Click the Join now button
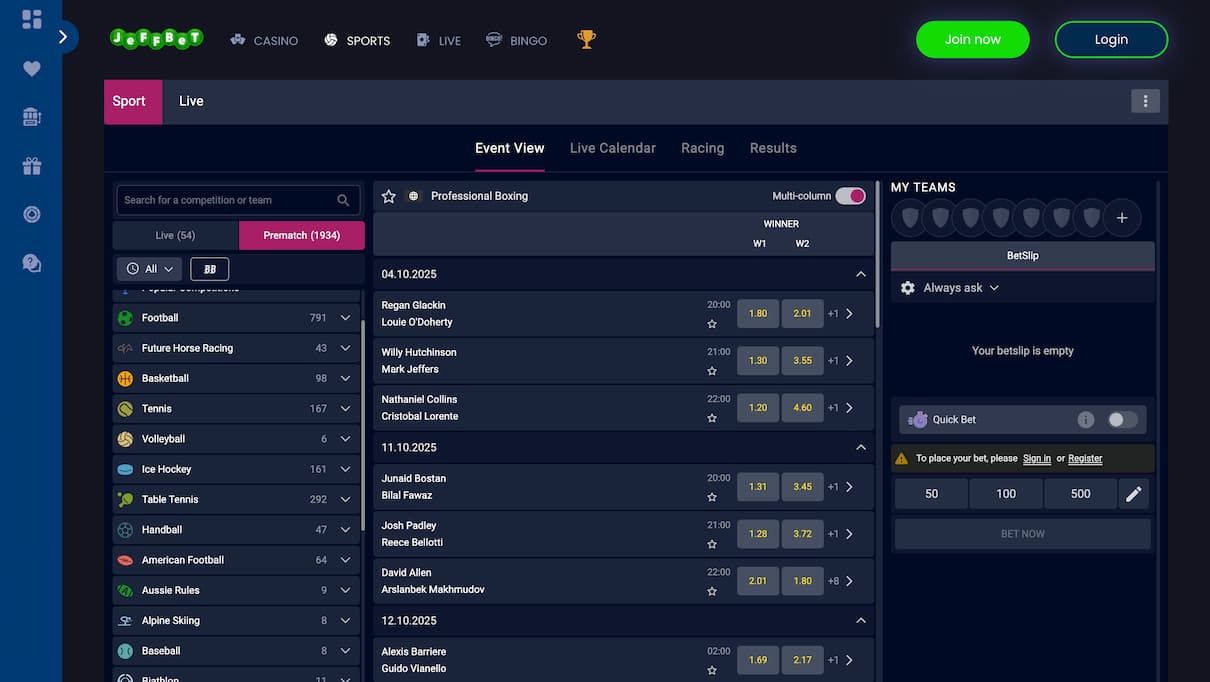This screenshot has width=1210, height=682. coord(972,40)
